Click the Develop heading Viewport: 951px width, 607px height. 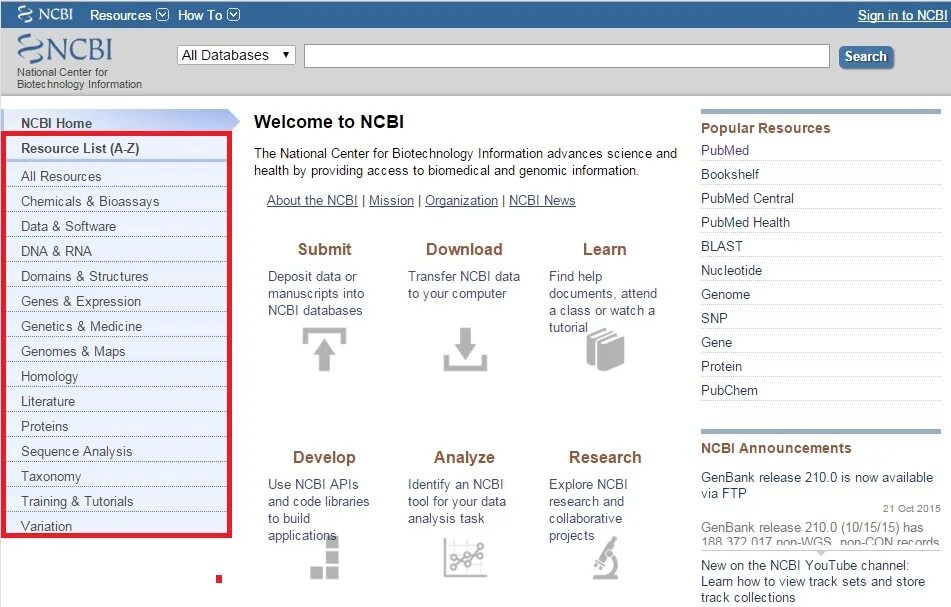(324, 457)
